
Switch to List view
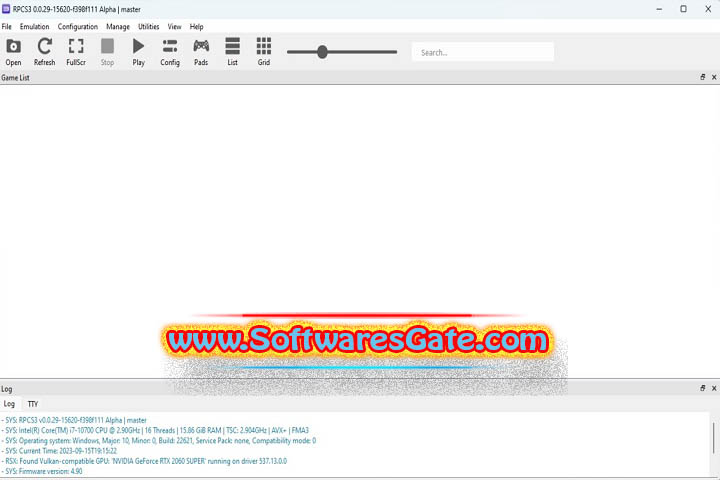point(232,52)
